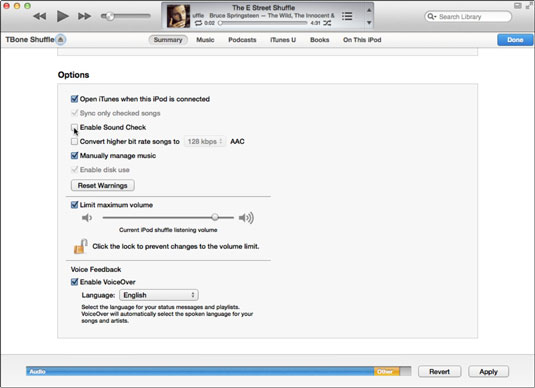Click the TBone Shuffle device name
This screenshot has width=535, height=388.
[x=30, y=40]
